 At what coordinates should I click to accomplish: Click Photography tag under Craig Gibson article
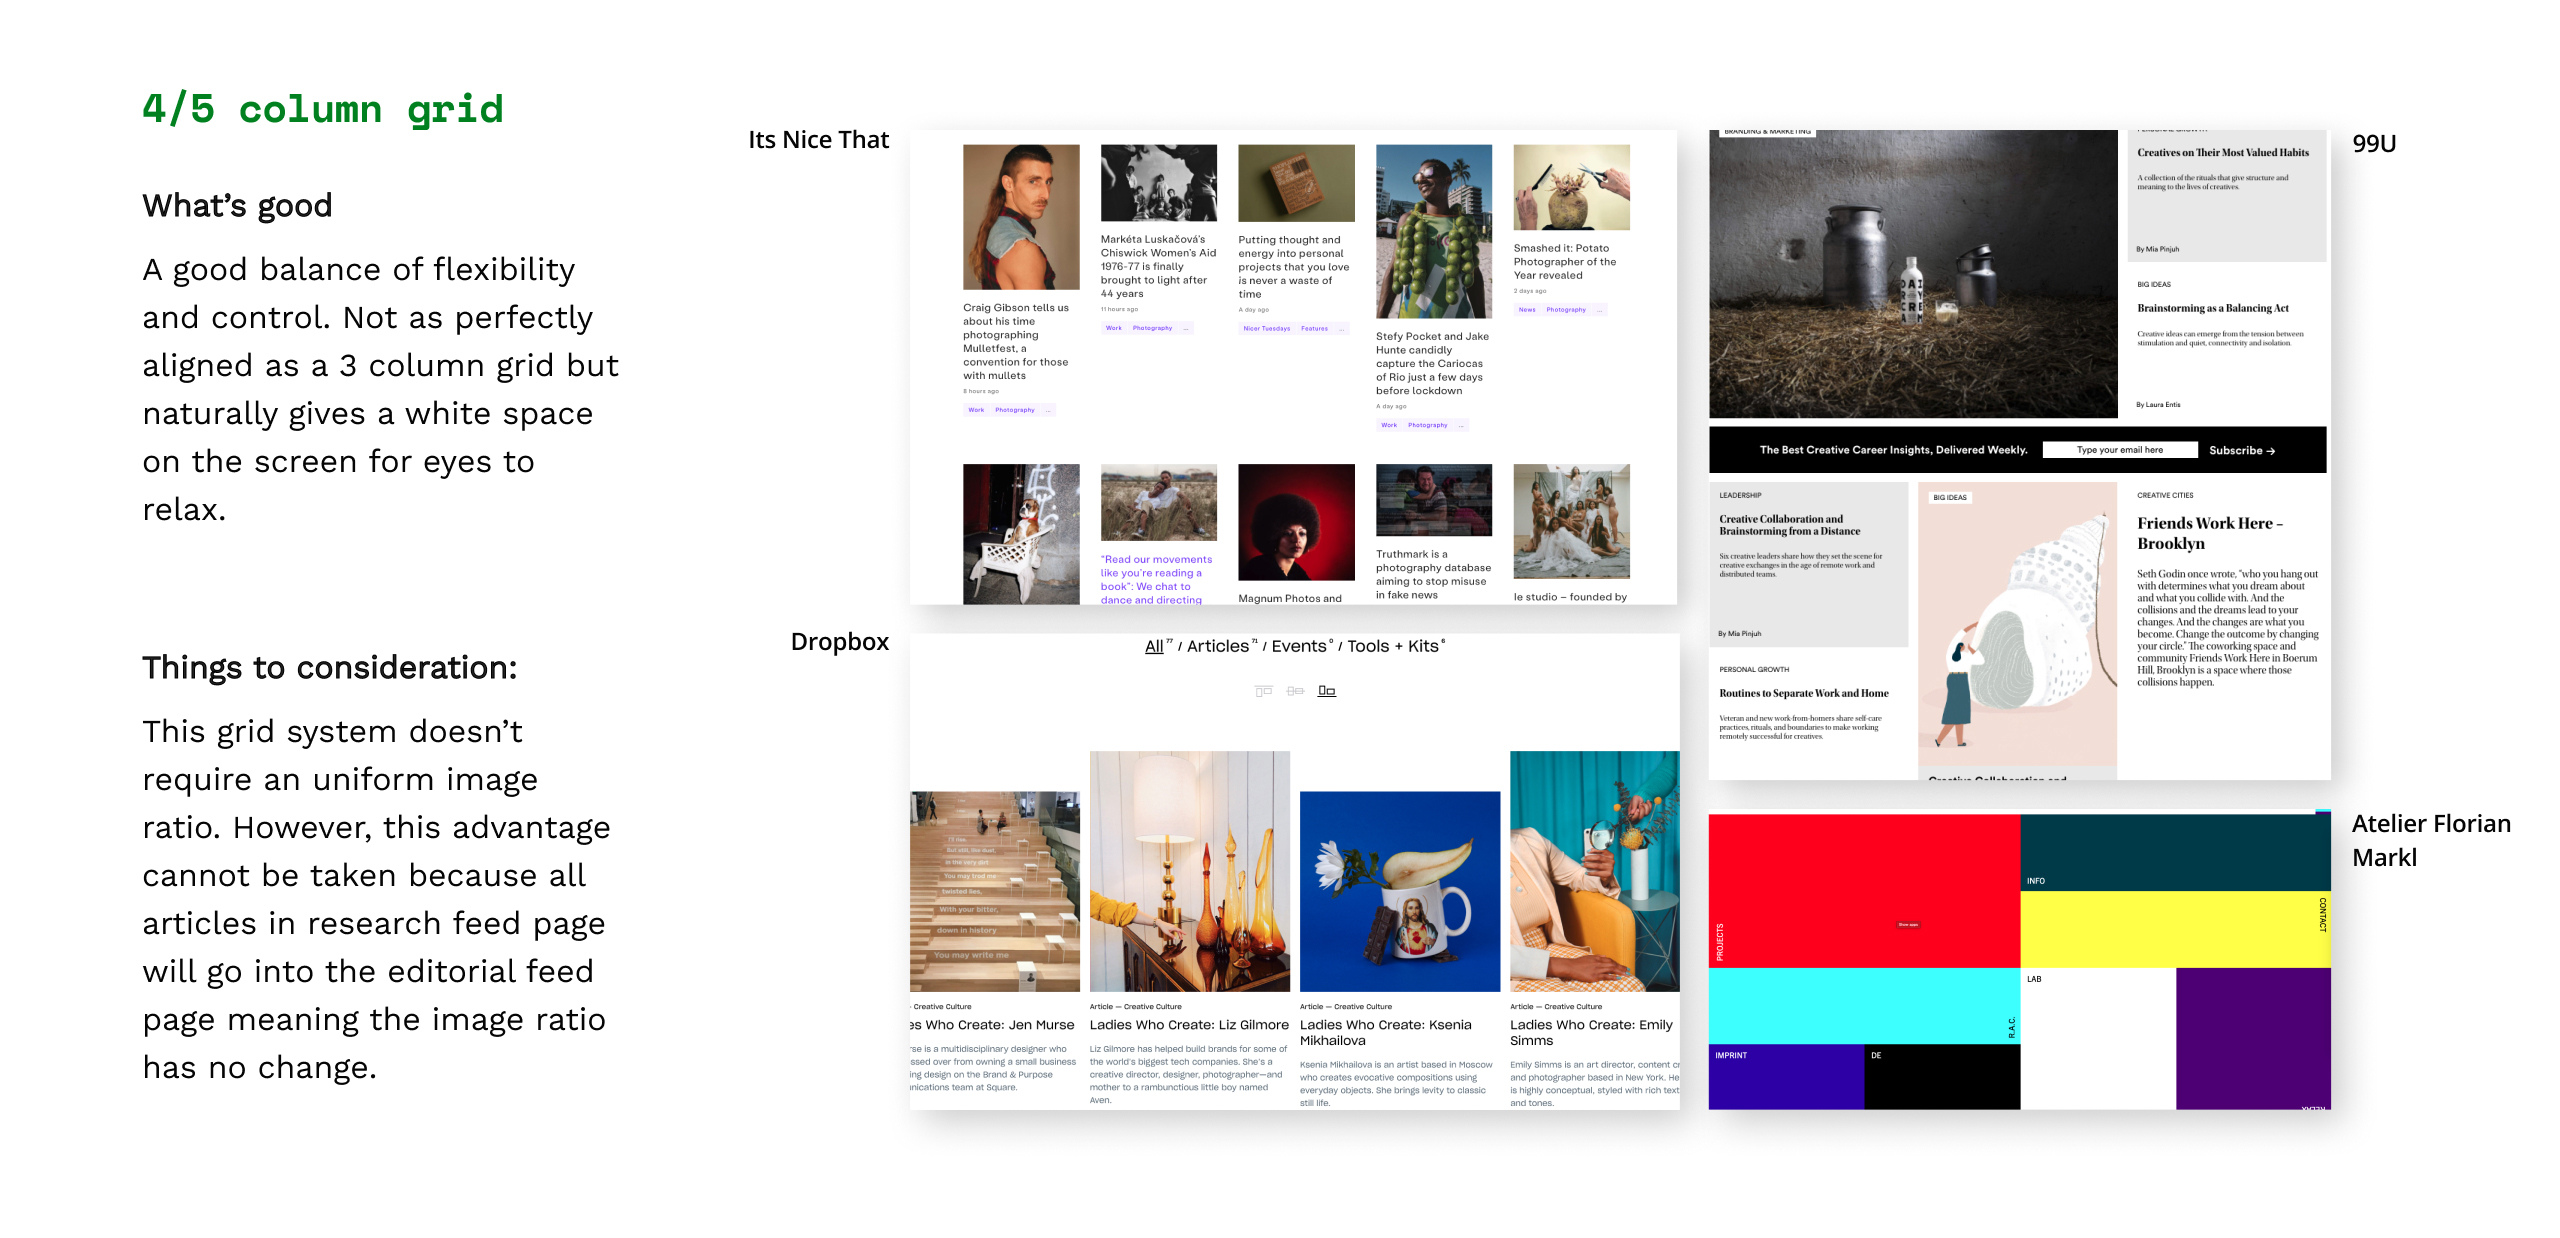click(1015, 410)
